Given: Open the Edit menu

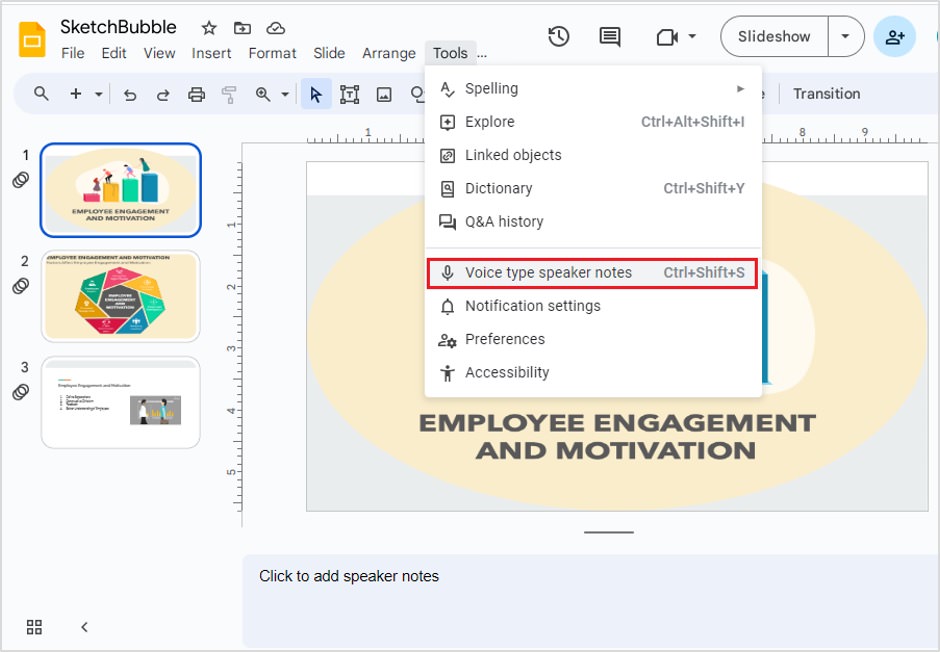Looking at the screenshot, I should click(114, 53).
